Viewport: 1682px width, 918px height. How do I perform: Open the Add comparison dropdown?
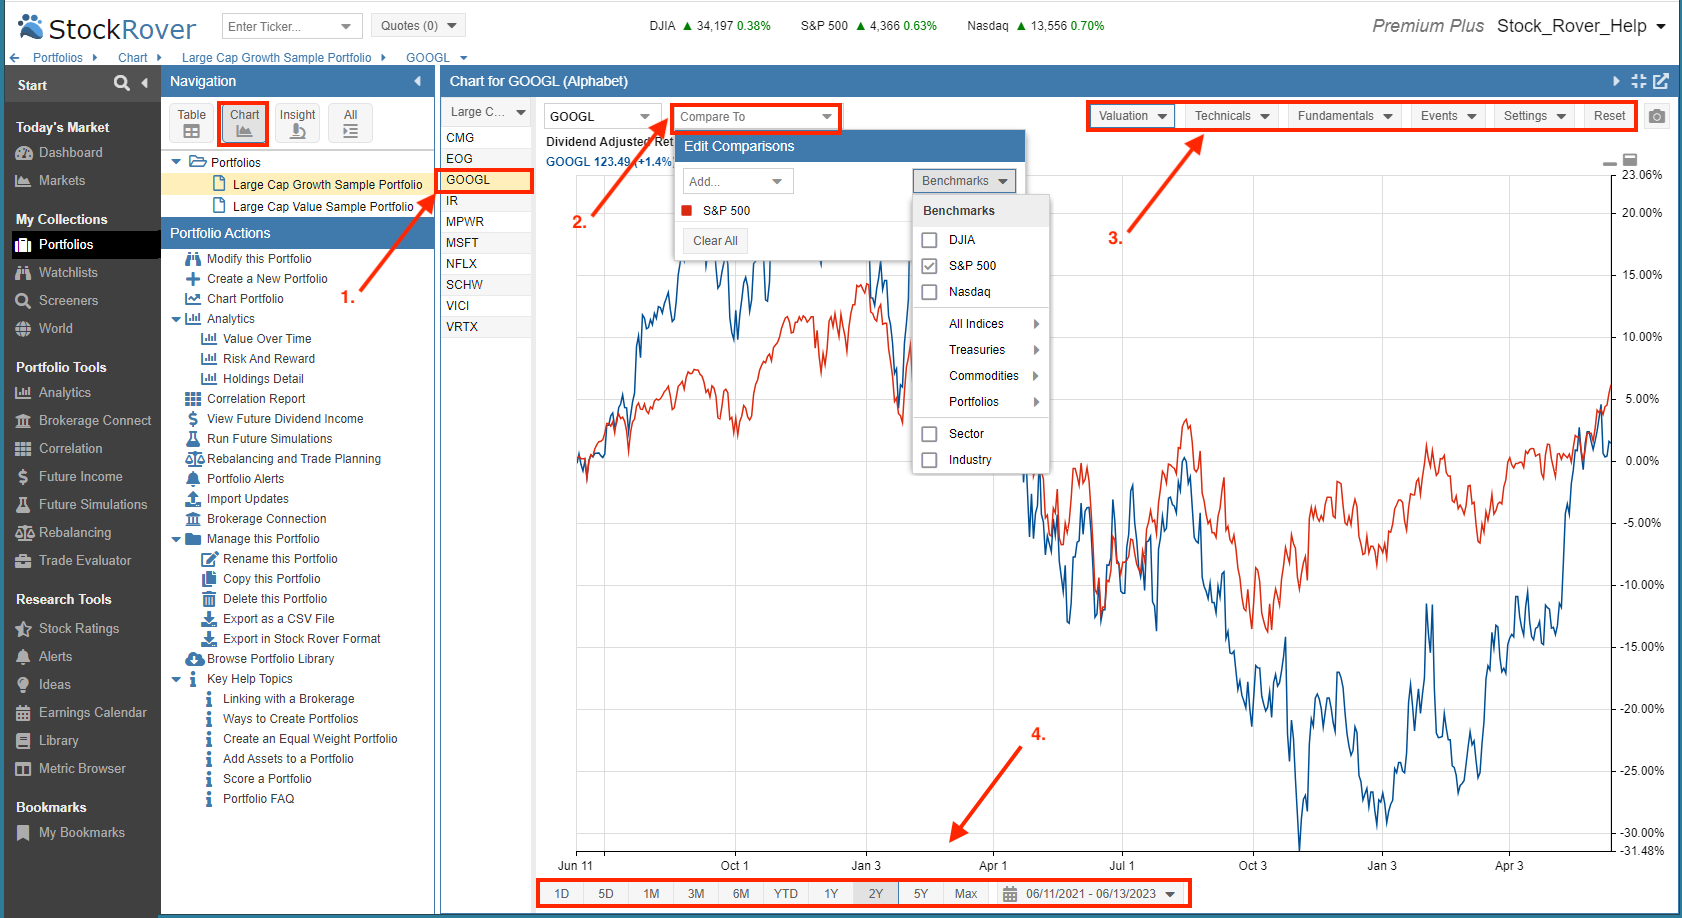(x=738, y=181)
